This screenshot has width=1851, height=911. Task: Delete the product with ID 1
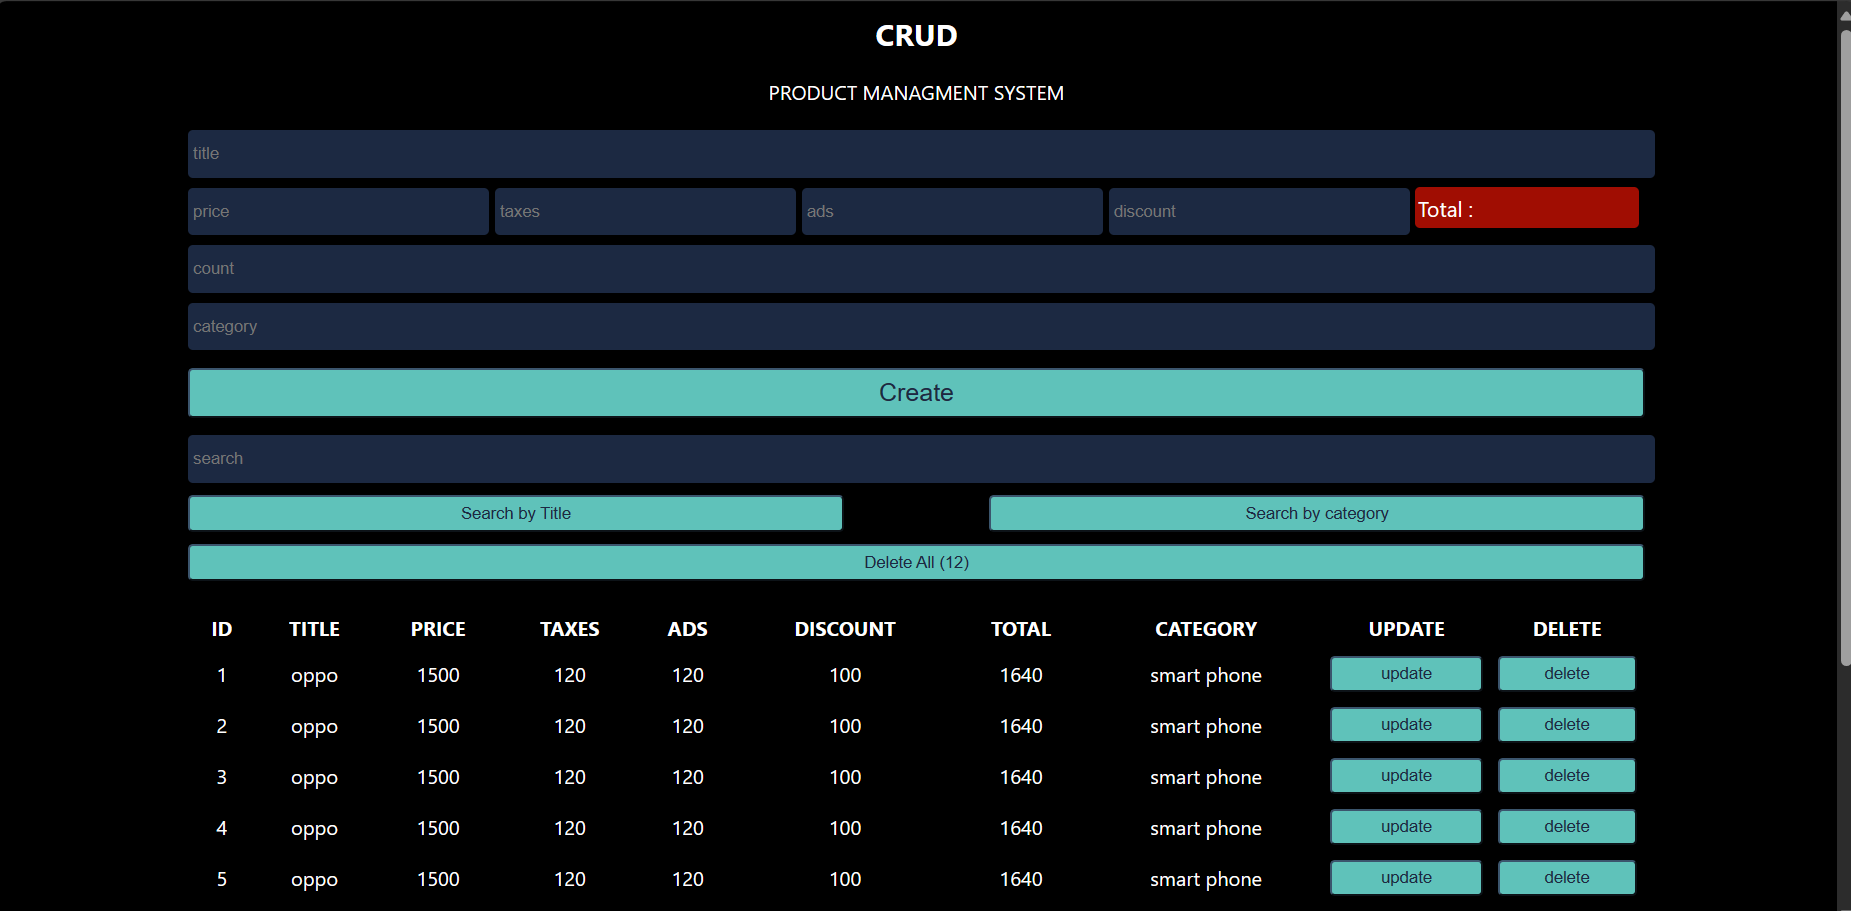tap(1567, 674)
